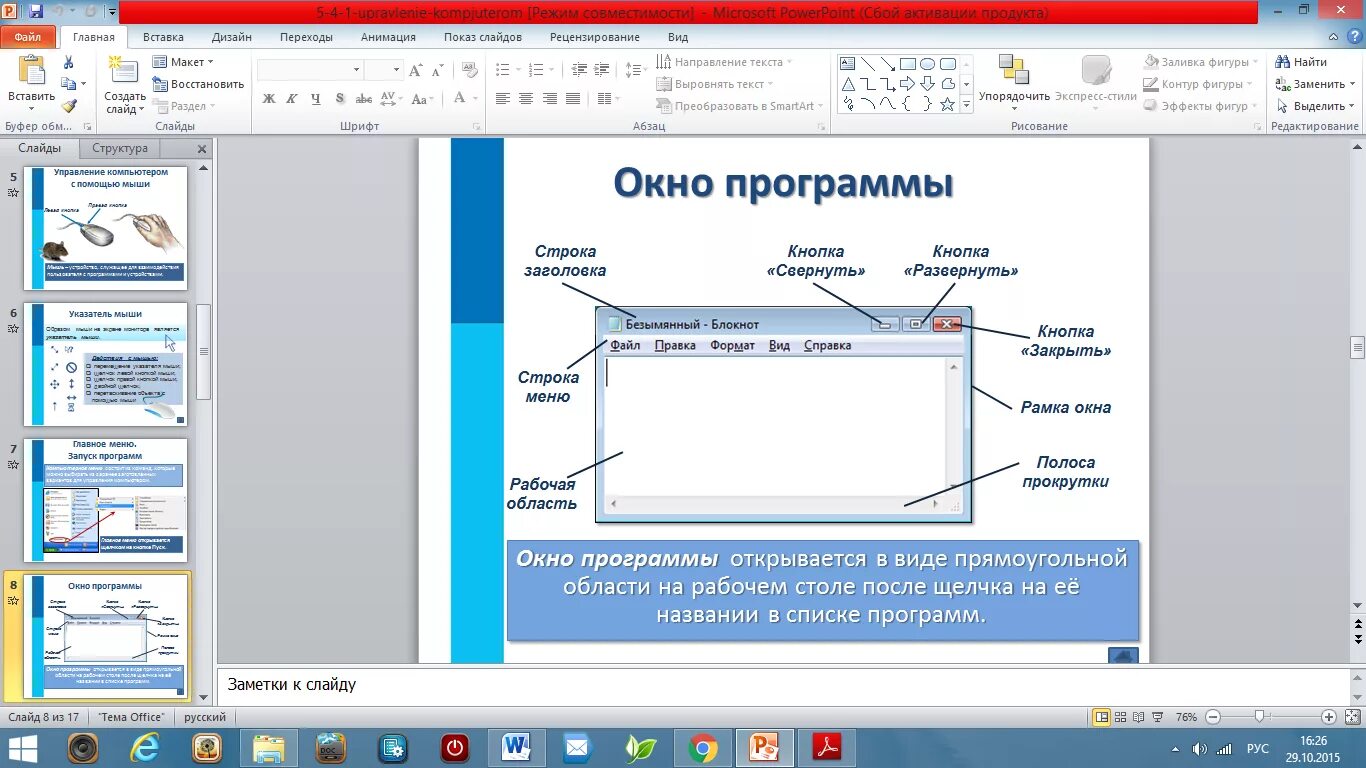Image resolution: width=1366 pixels, height=768 pixels.
Task: Select slide 7 Главное меню thumbnail
Action: pyautogui.click(x=105, y=500)
